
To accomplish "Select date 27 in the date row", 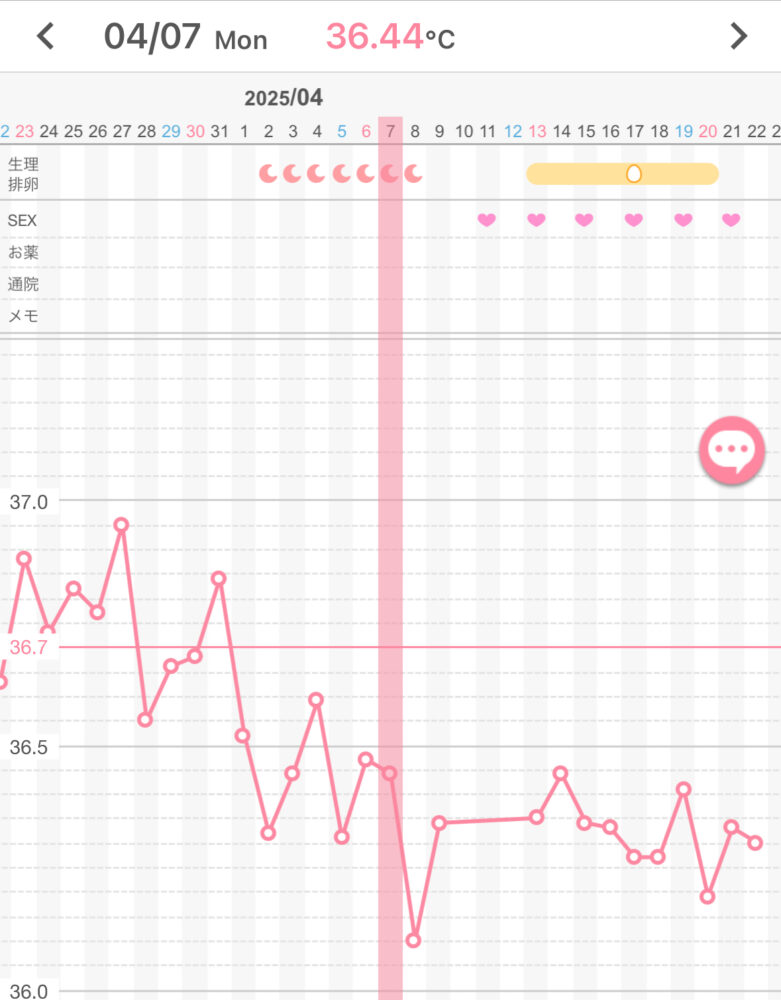I will 122,131.
